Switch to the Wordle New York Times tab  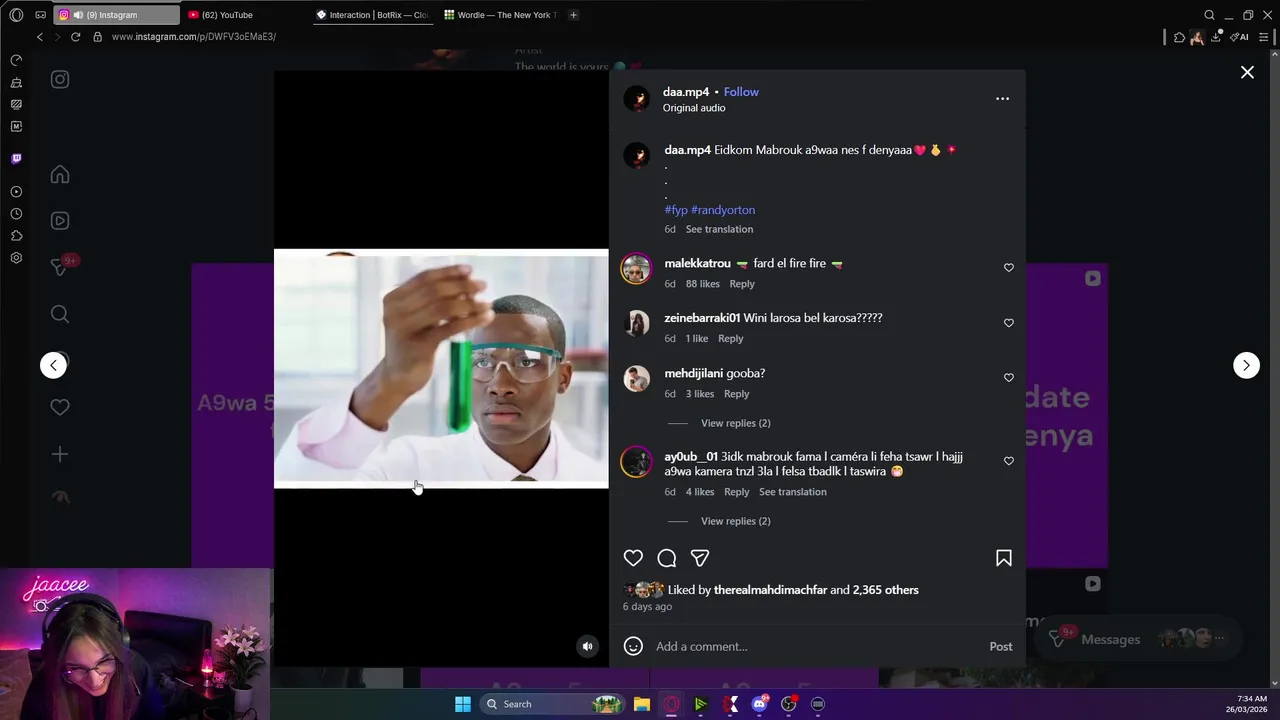tap(501, 15)
